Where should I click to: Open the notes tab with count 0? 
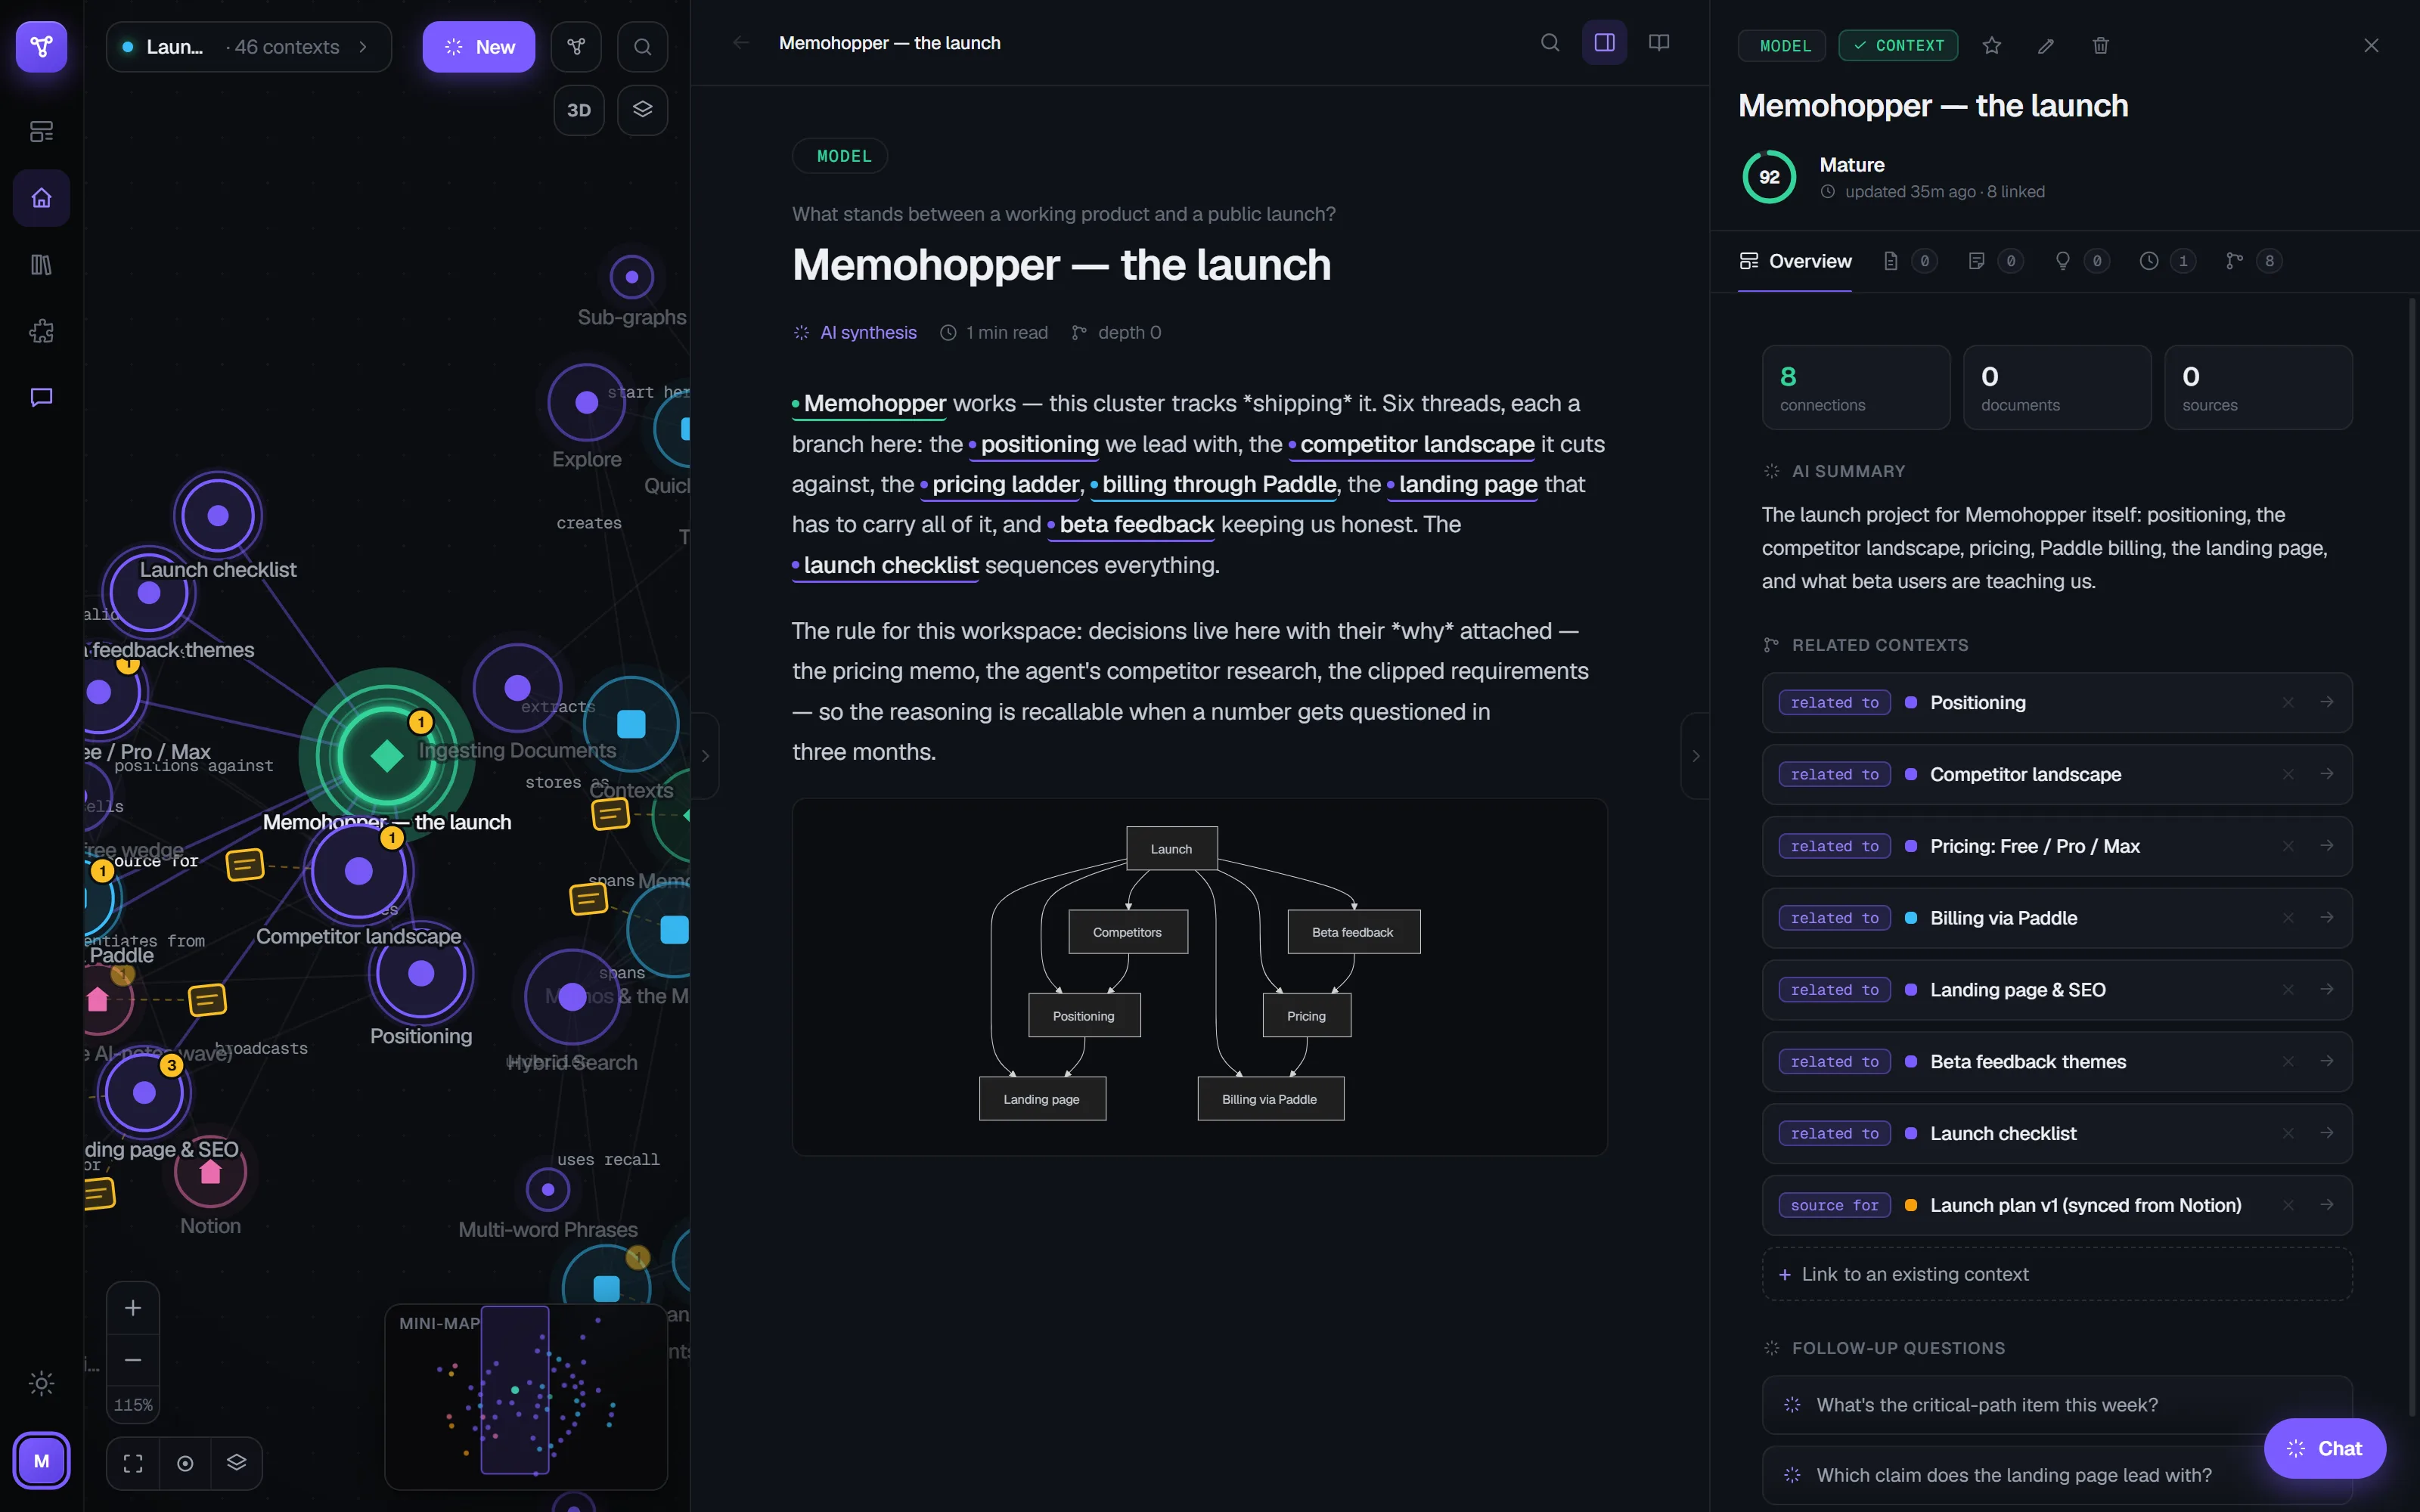[x=1996, y=261]
